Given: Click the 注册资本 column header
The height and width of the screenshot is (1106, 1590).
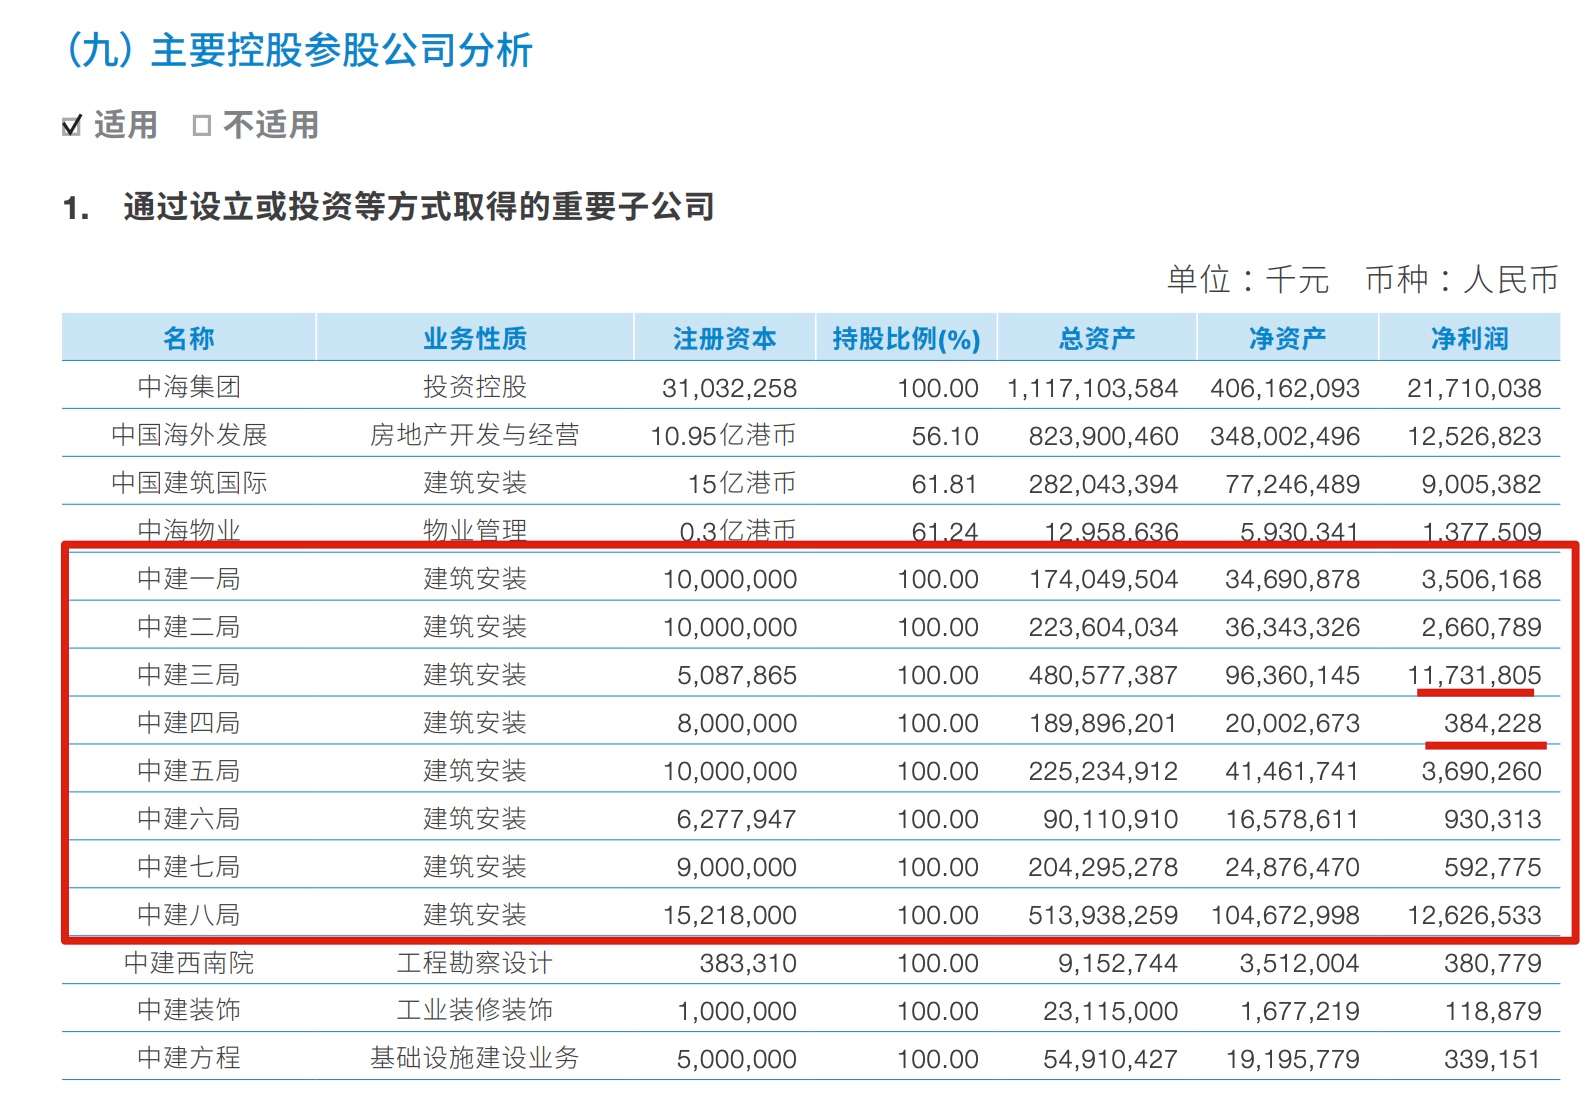Looking at the screenshot, I should (725, 339).
